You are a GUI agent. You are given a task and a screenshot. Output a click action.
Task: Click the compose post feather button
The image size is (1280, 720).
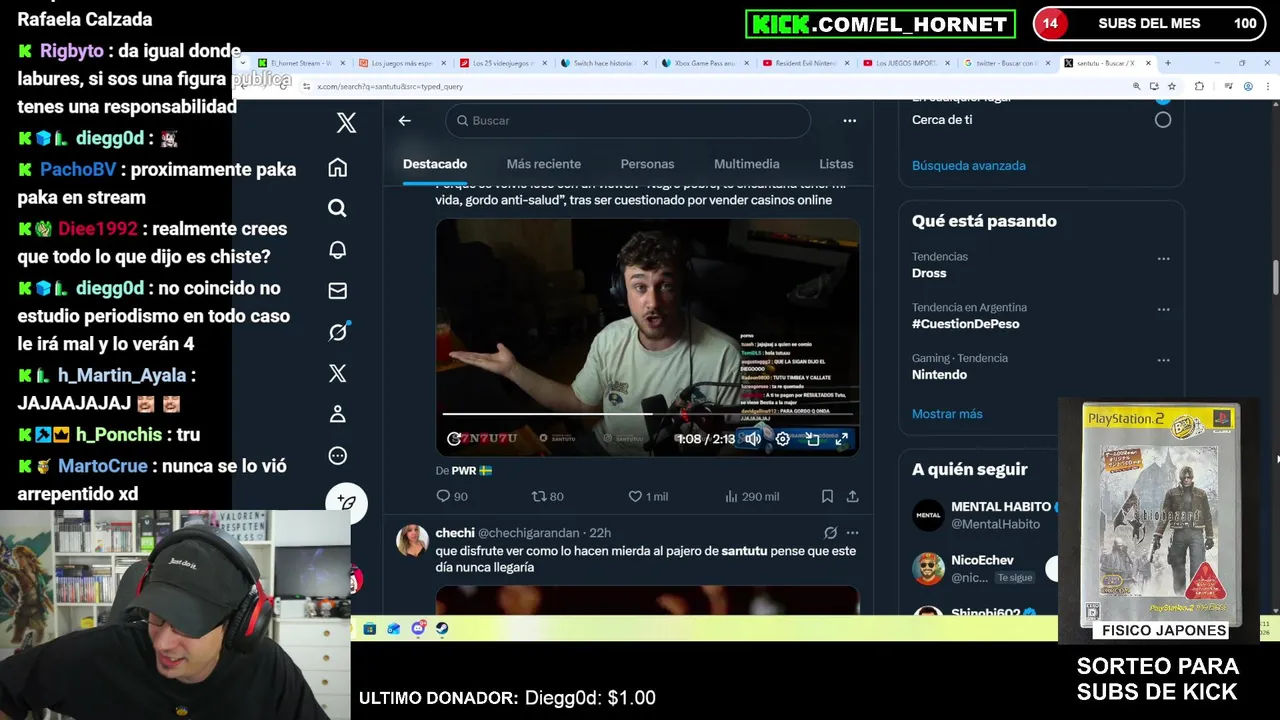tap(347, 503)
